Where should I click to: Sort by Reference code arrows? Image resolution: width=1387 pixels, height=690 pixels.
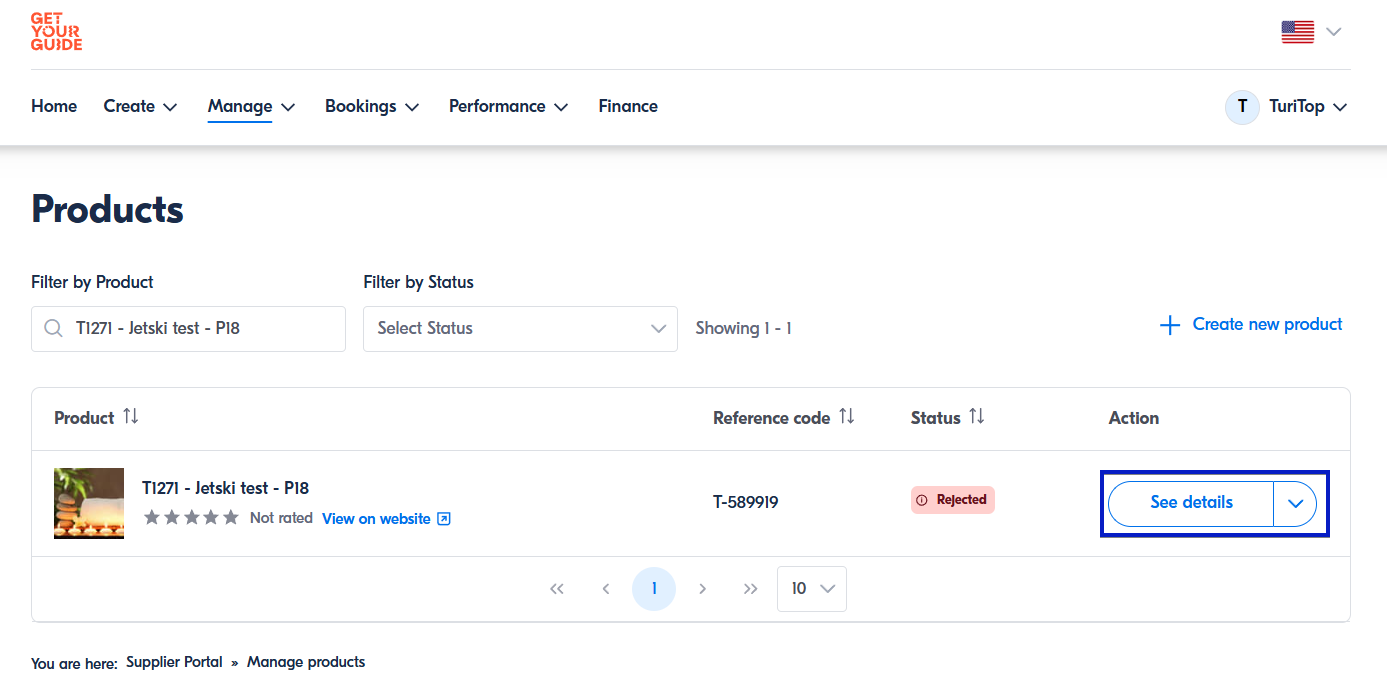click(846, 417)
